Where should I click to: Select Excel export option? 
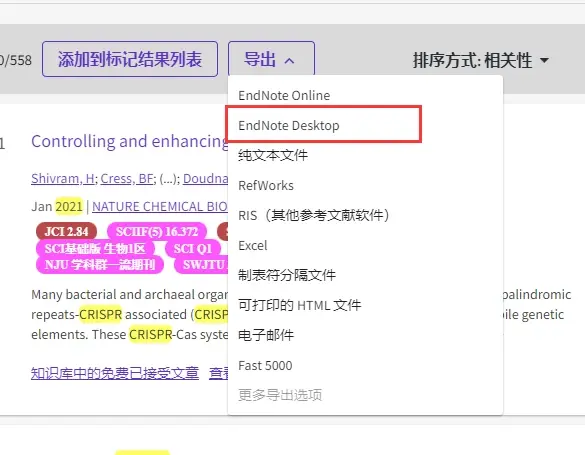click(253, 245)
